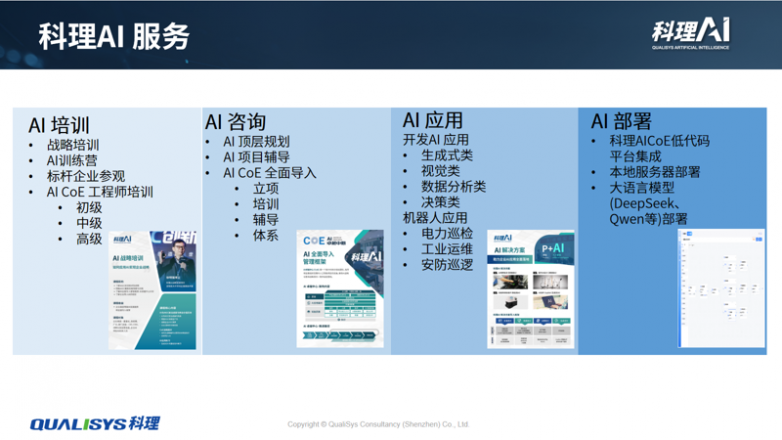This screenshot has height=440, width=782.
Task: Click the AI 培训 column heading
Action: pyautogui.click(x=59, y=125)
